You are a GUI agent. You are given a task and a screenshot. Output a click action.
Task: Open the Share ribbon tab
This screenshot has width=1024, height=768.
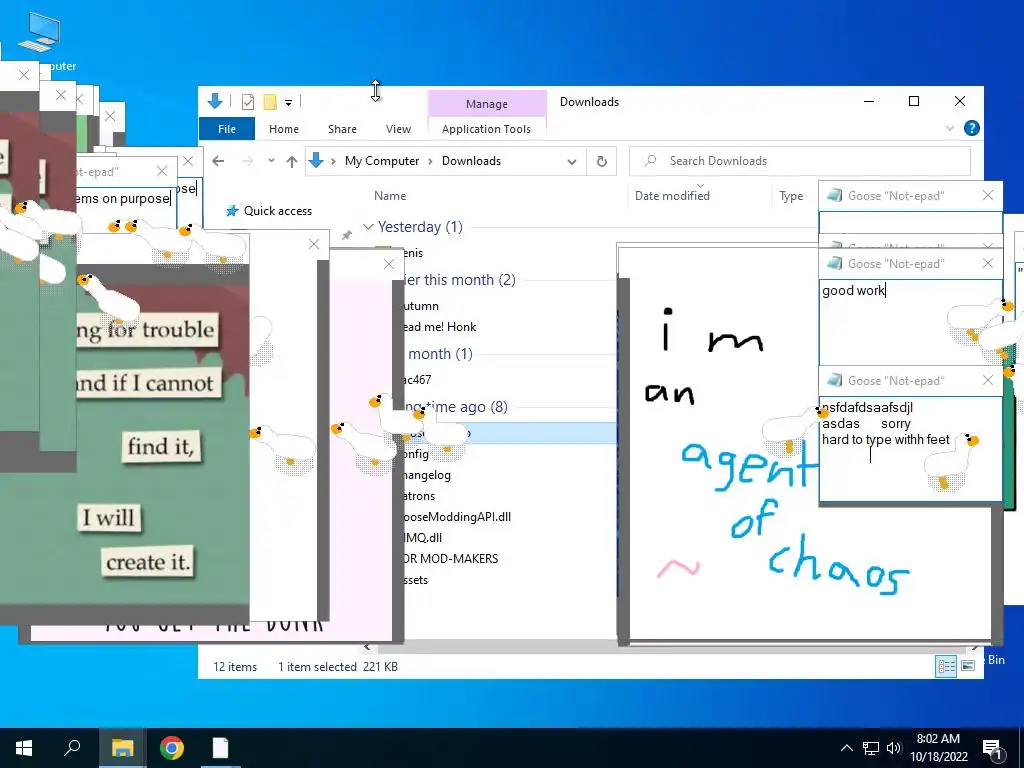click(x=342, y=129)
